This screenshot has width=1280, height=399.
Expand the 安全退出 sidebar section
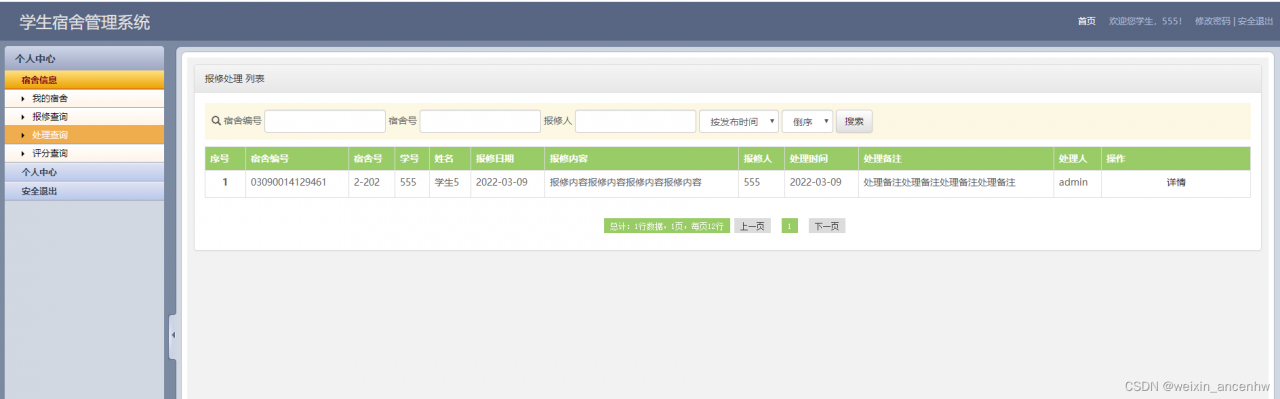point(84,191)
